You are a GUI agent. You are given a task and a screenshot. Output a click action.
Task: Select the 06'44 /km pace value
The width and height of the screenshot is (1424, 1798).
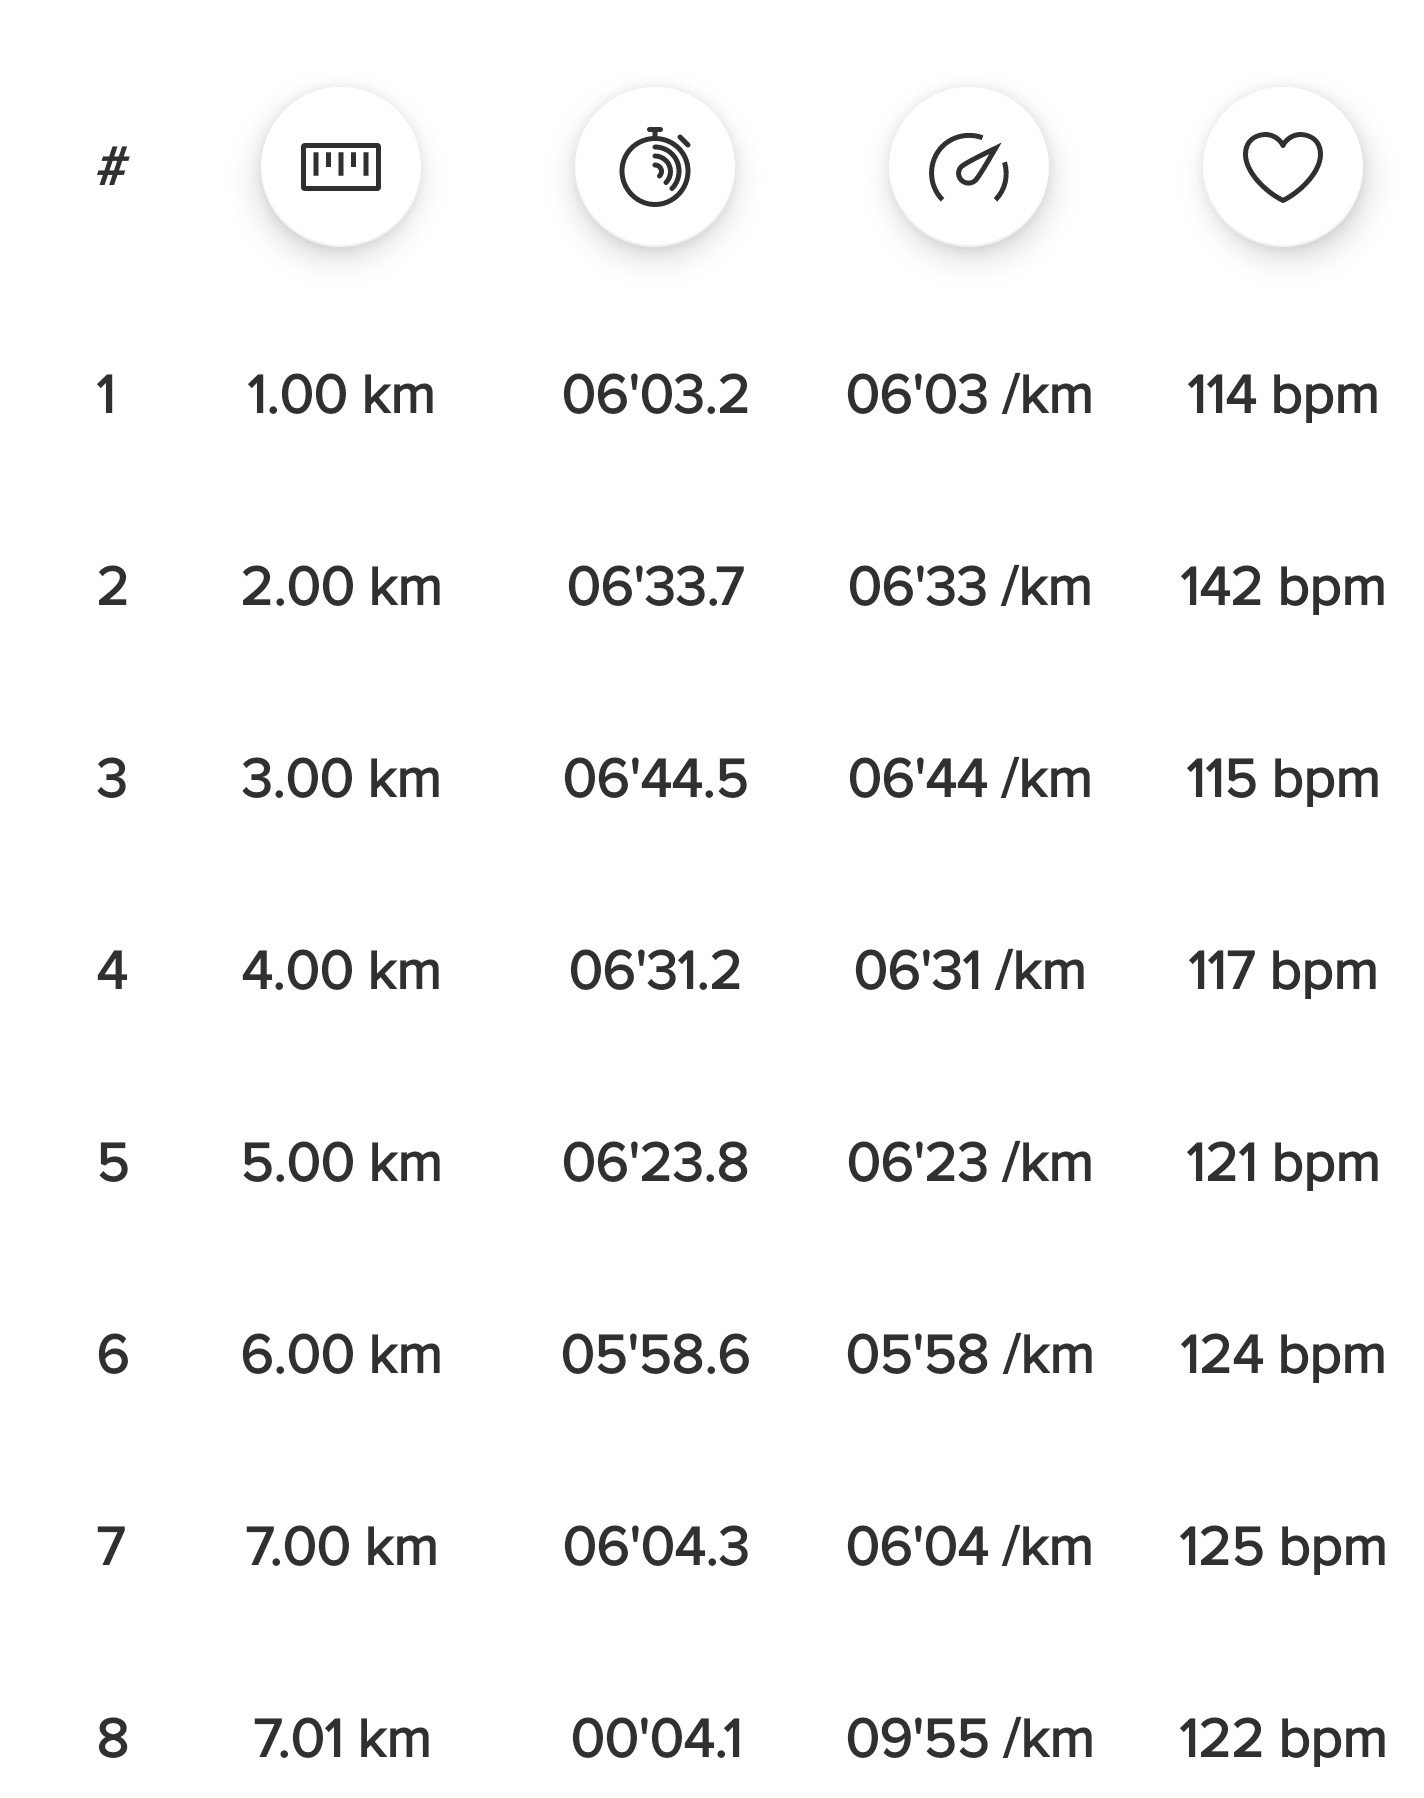coord(969,779)
